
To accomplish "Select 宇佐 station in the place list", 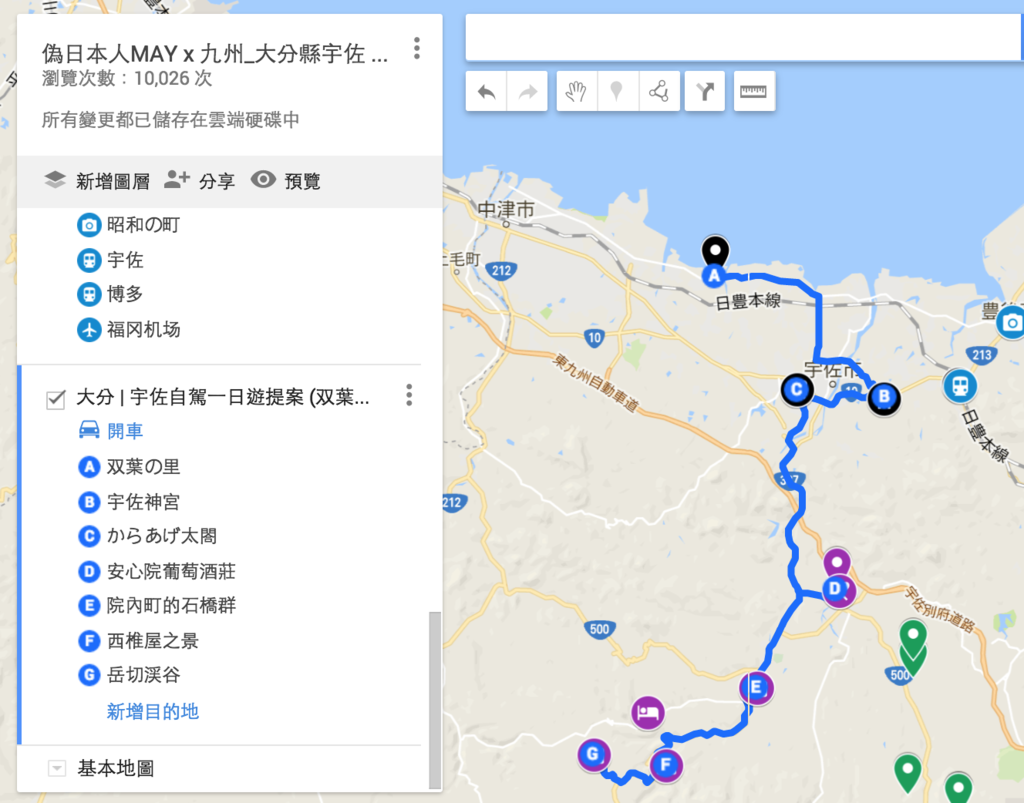I will (x=110, y=260).
